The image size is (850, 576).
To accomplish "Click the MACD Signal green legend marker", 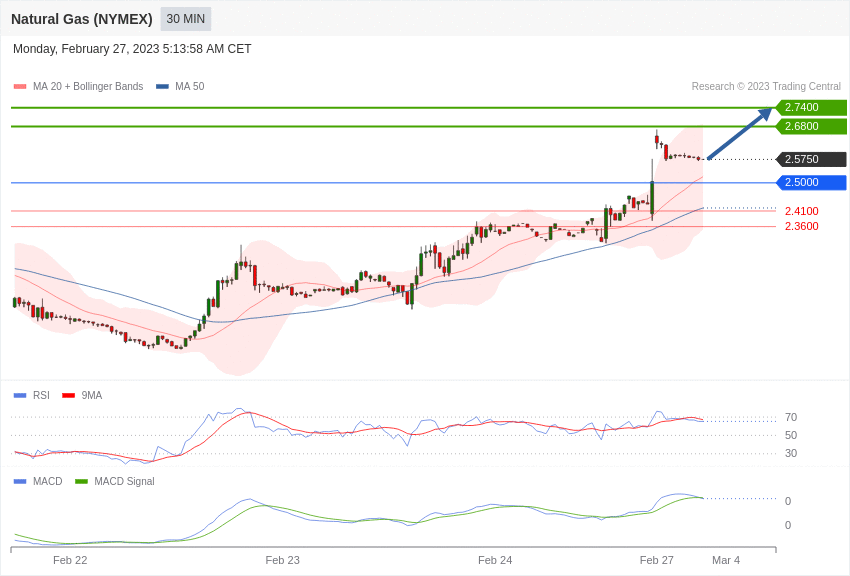I will (81, 481).
